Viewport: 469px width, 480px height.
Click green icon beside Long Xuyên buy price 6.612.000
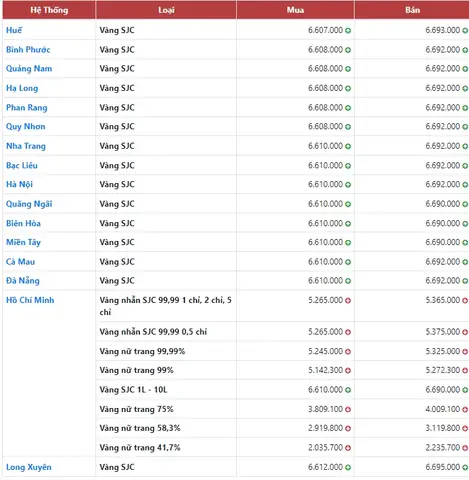point(348,468)
